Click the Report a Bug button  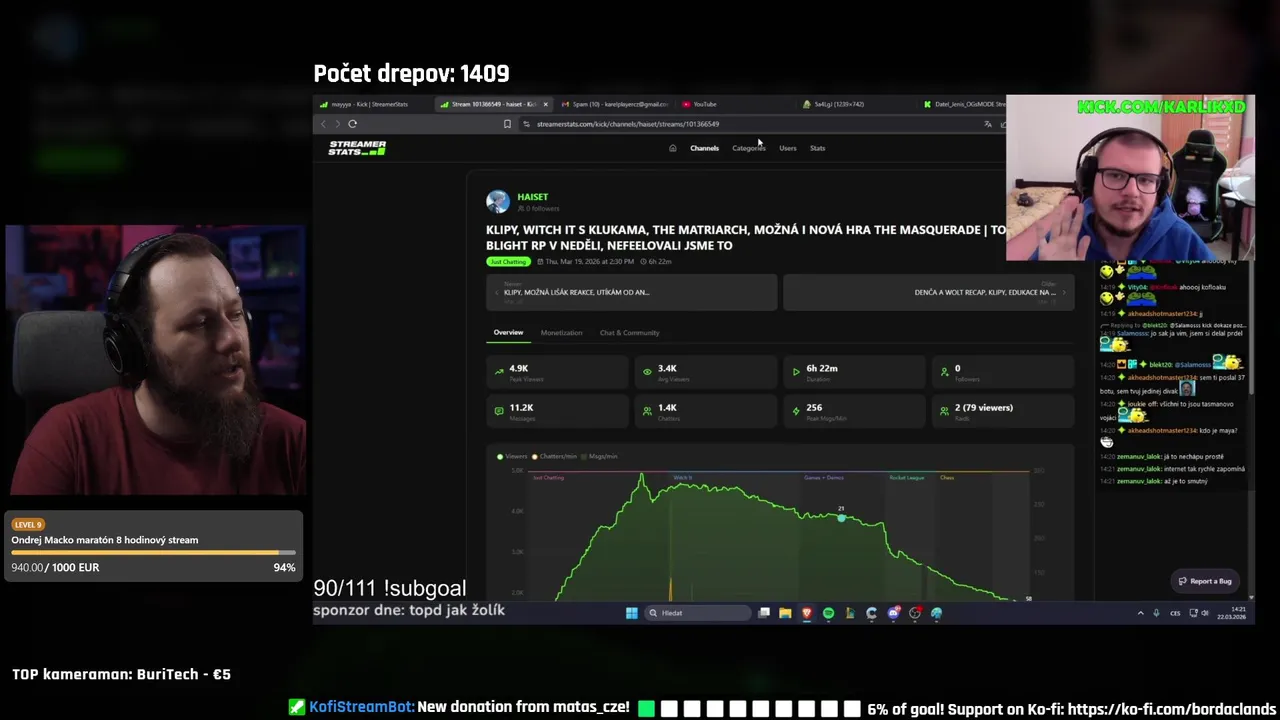coord(1205,581)
